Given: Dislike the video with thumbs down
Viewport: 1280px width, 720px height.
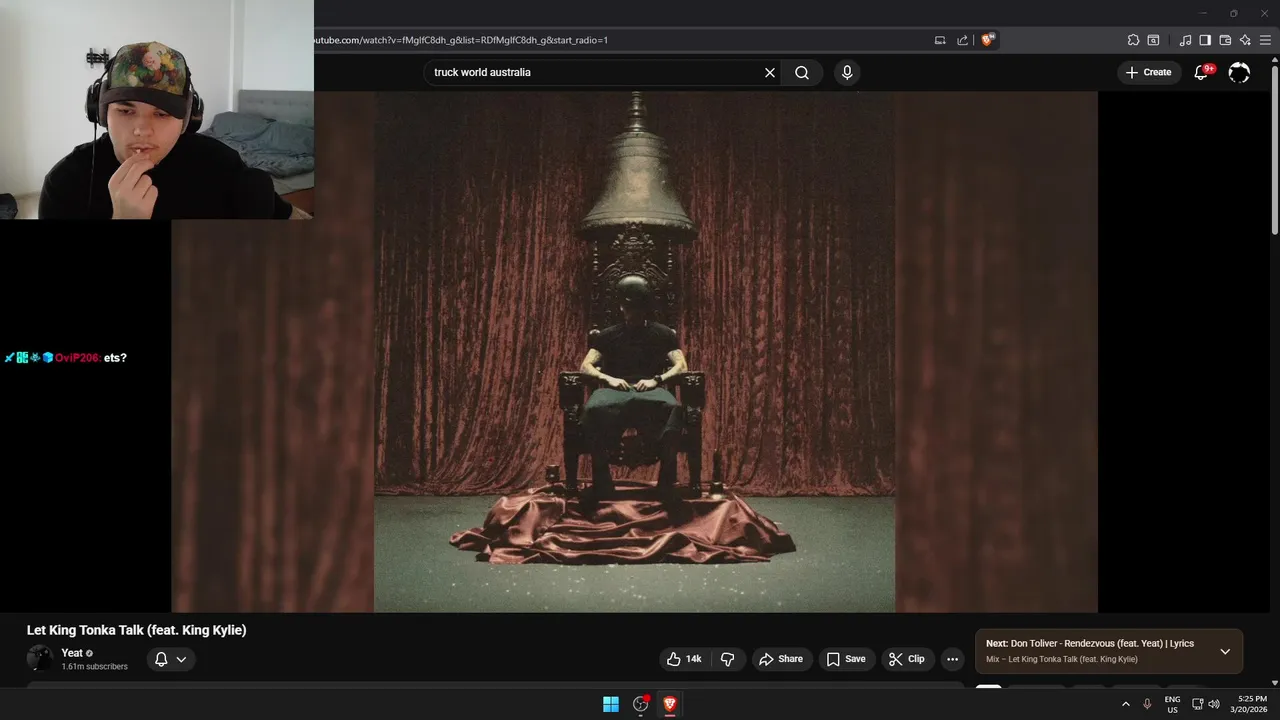Looking at the screenshot, I should [727, 659].
